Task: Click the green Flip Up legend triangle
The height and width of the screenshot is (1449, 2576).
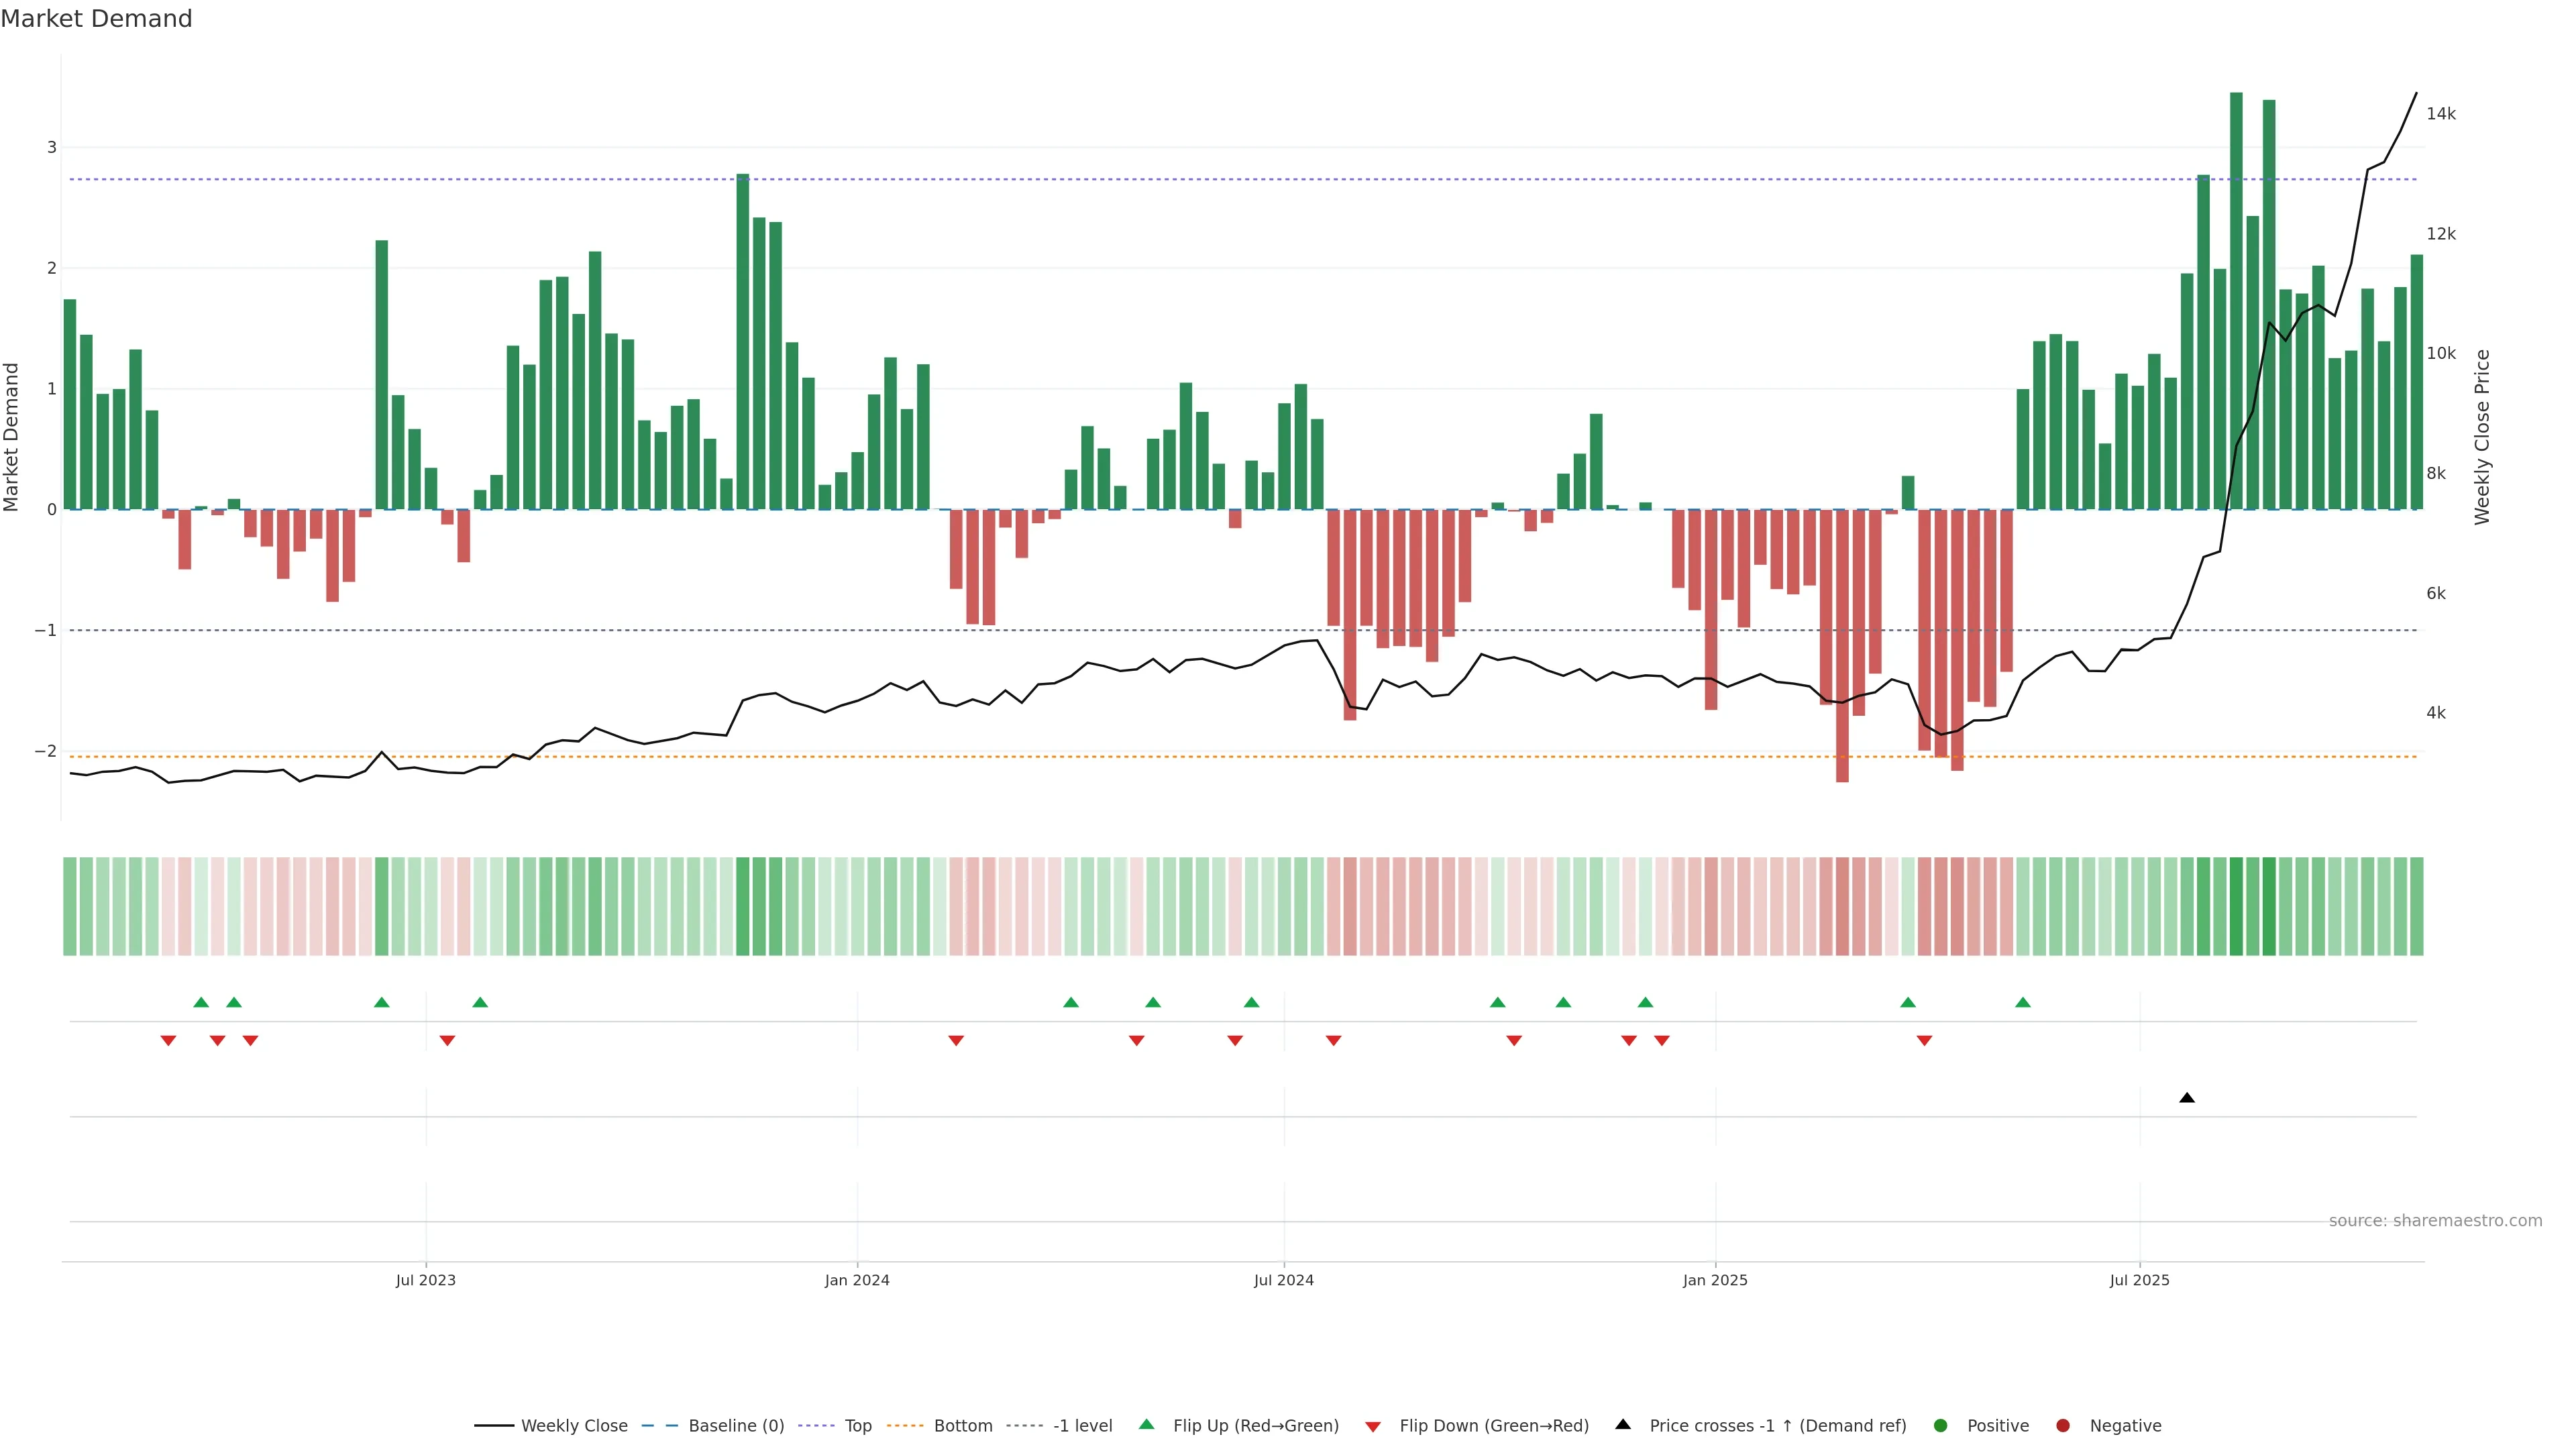Action: (x=1147, y=1424)
